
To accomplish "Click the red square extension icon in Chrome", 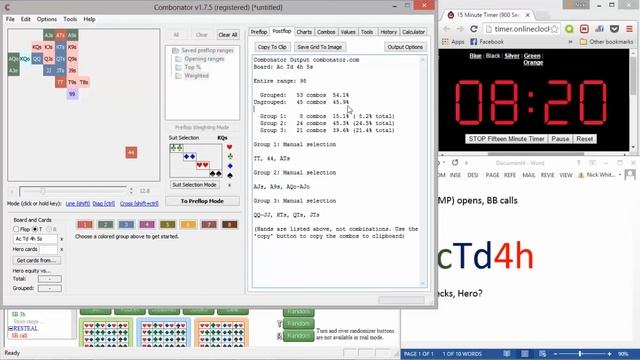I will [x=584, y=29].
